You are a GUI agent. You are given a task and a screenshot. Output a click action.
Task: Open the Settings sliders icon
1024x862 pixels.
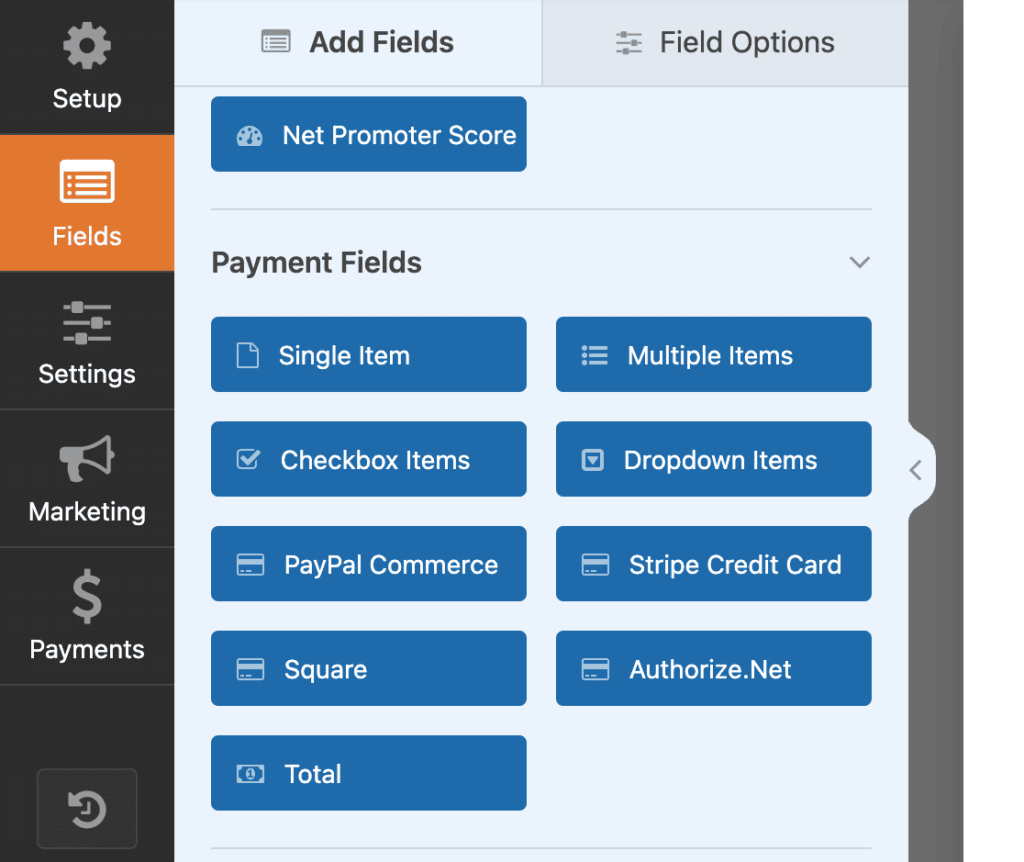pyautogui.click(x=86, y=323)
